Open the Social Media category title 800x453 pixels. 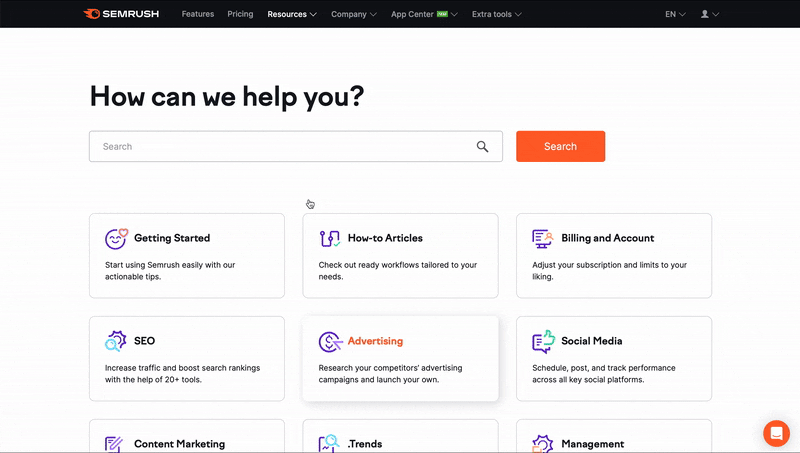(592, 341)
